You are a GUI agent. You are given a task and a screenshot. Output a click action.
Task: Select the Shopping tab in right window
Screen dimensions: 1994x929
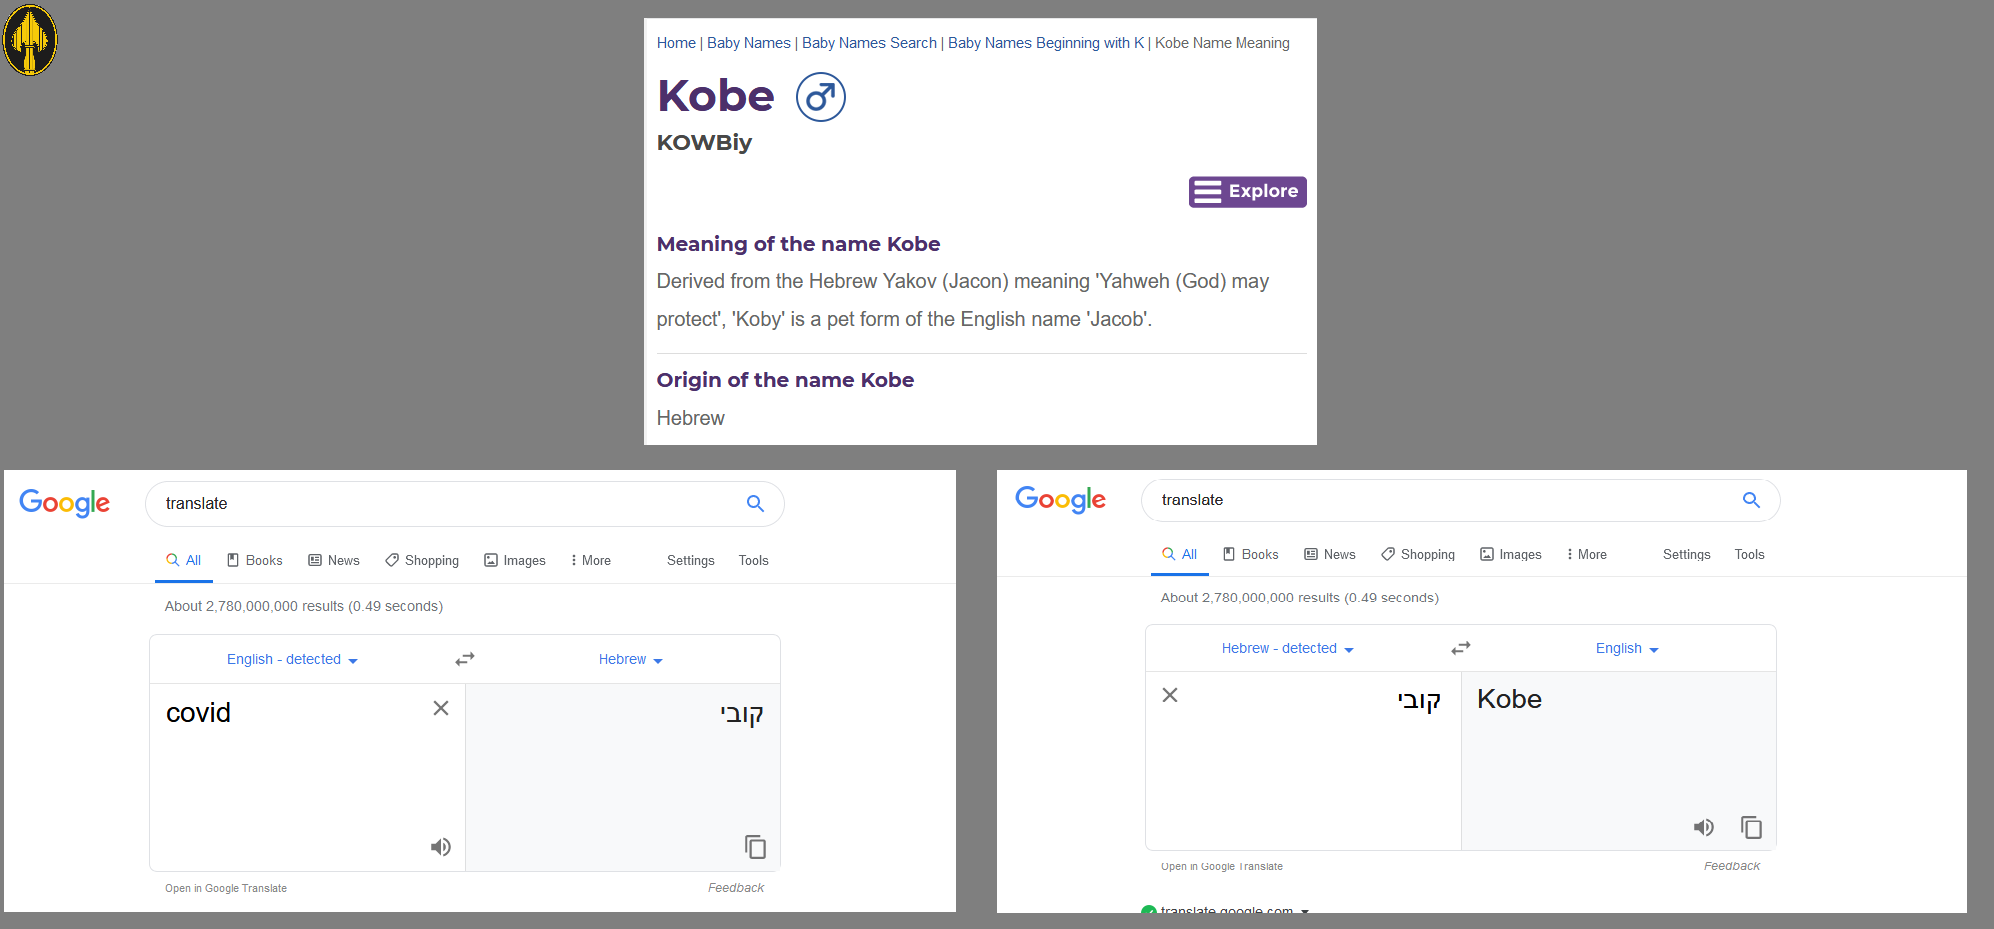point(1418,554)
